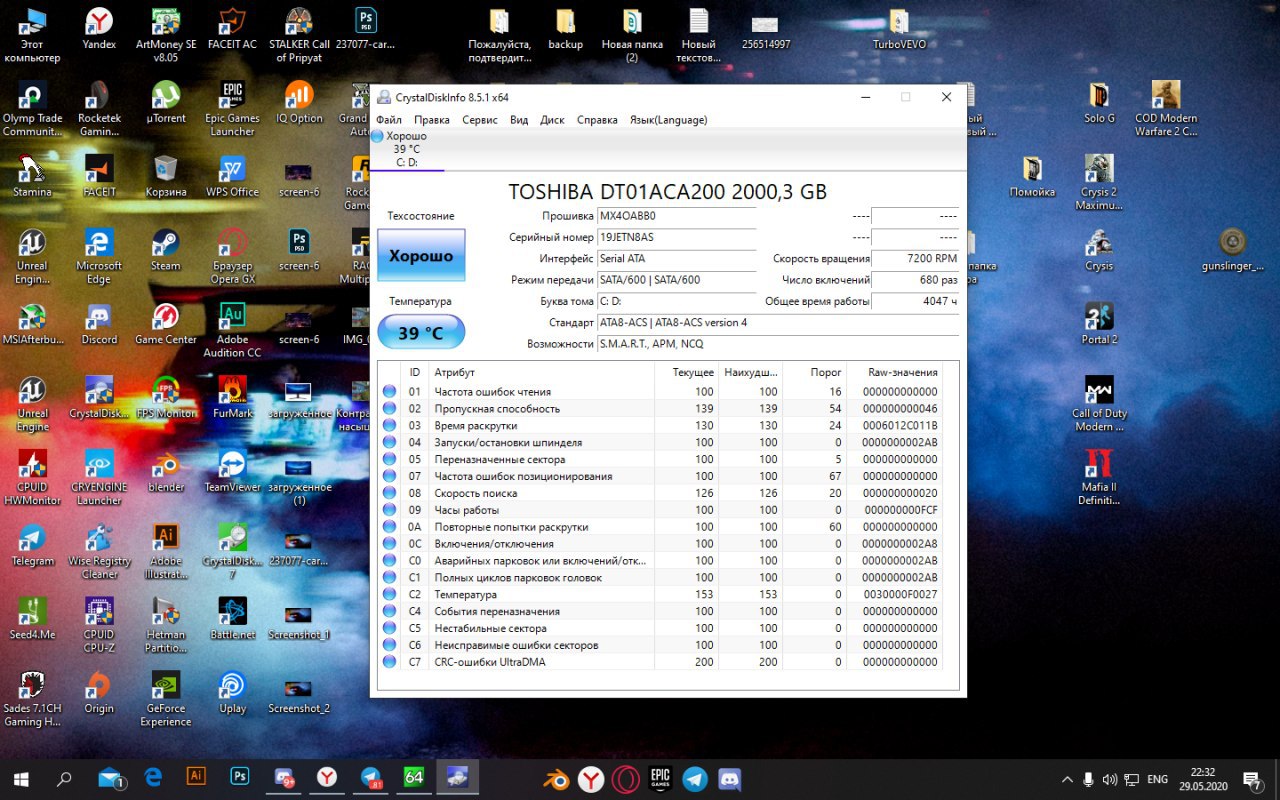Image resolution: width=1280 pixels, height=800 pixels.
Task: Click raw value 0006012C011B
Action: (900, 426)
